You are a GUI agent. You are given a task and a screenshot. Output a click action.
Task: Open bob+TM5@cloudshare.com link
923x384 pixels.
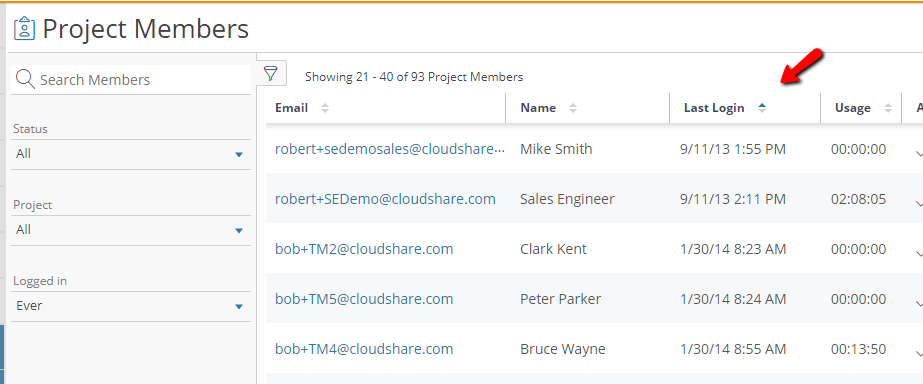(x=364, y=299)
